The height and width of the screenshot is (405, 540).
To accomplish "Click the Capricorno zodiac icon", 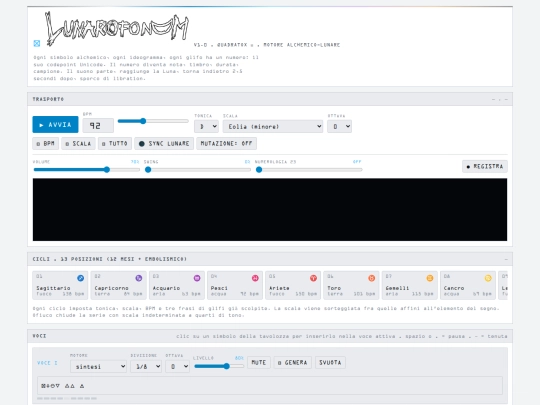I will coord(139,278).
